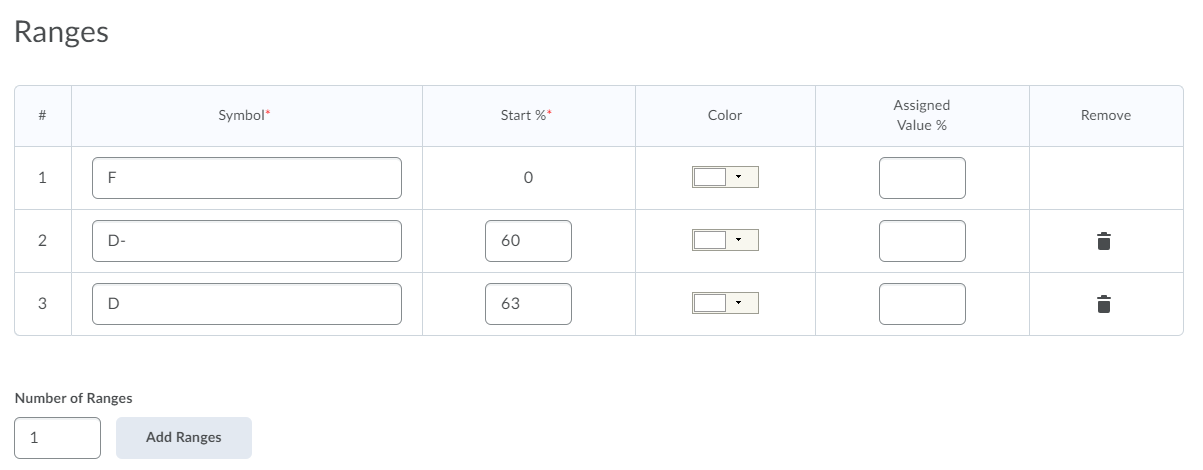This screenshot has height=470, width=1203.
Task: Open color dropdown arrow for F row
Action: tap(739, 177)
